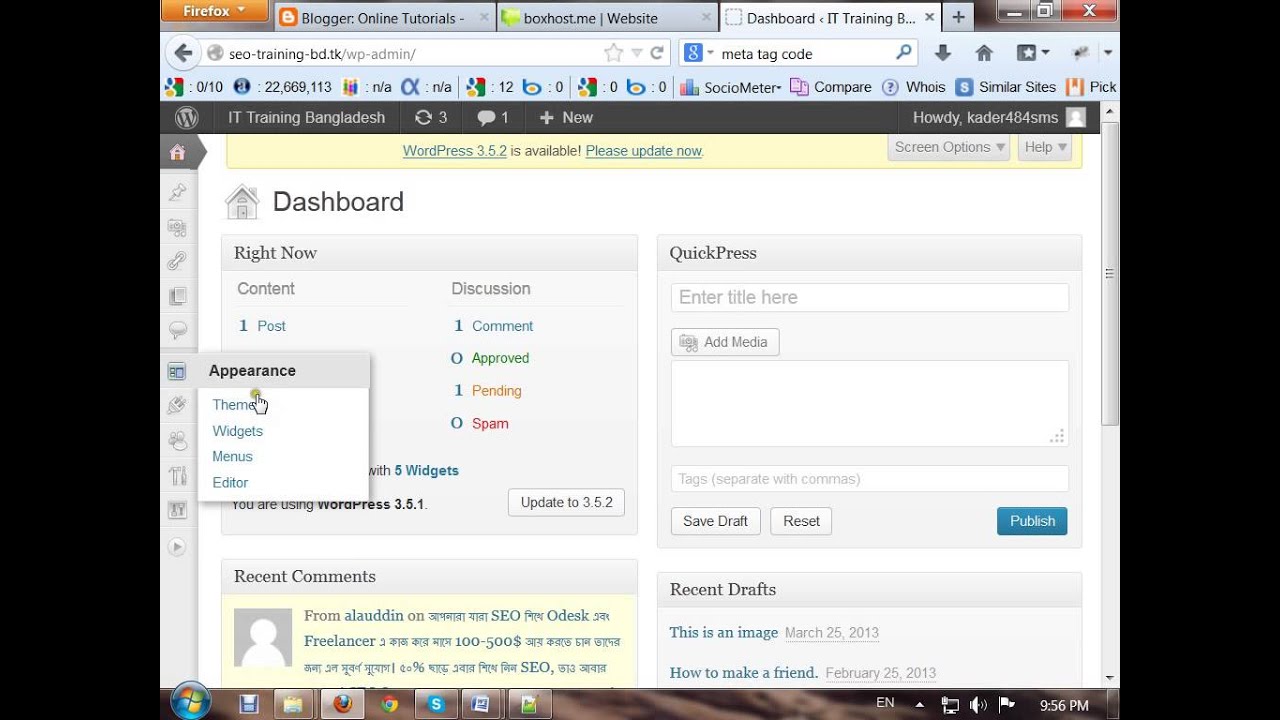Open the Firefox downloads arrow icon
This screenshot has width=1280, height=720.
point(942,53)
